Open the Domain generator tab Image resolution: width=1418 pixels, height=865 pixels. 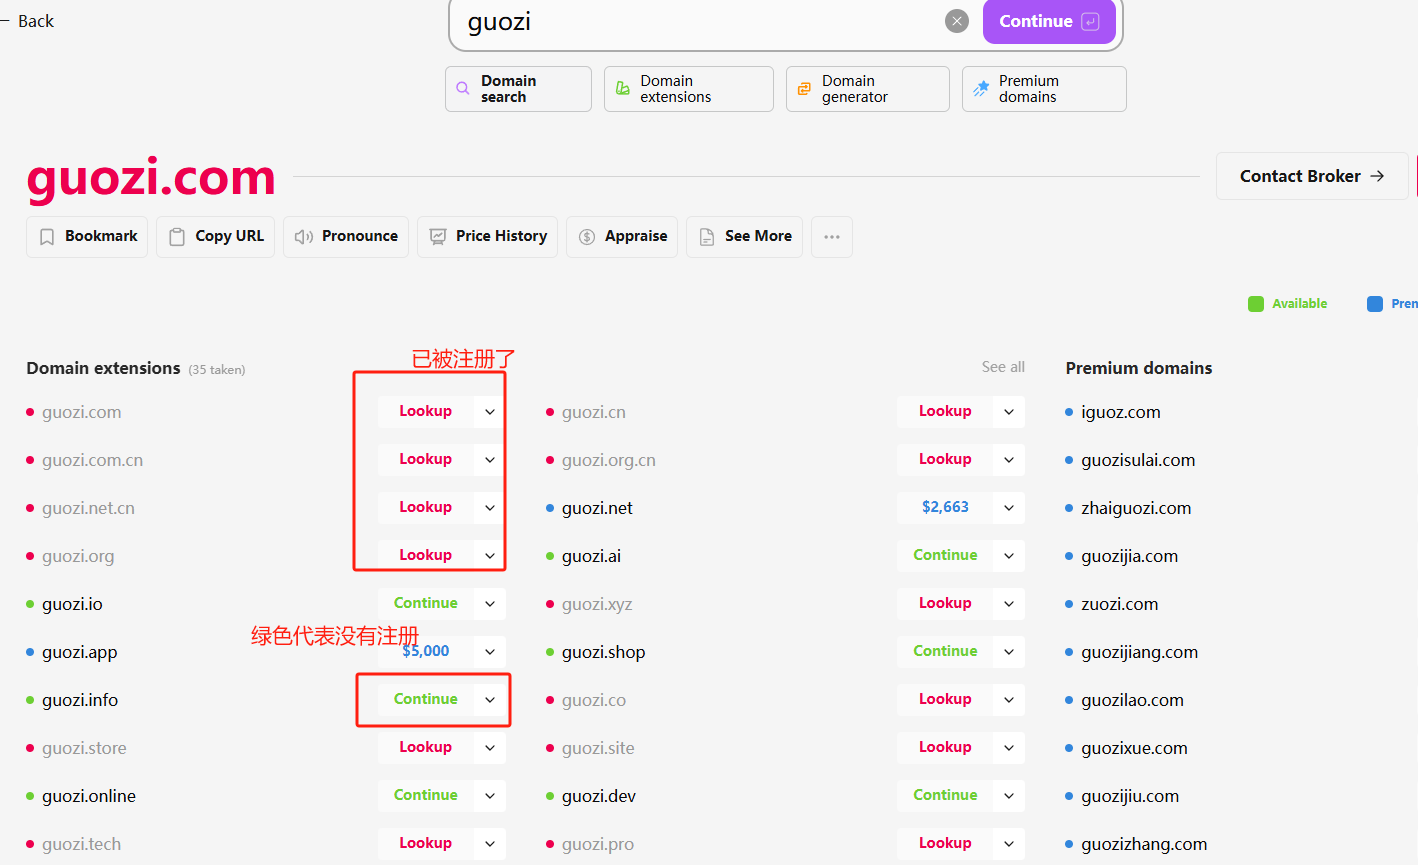[x=867, y=89]
